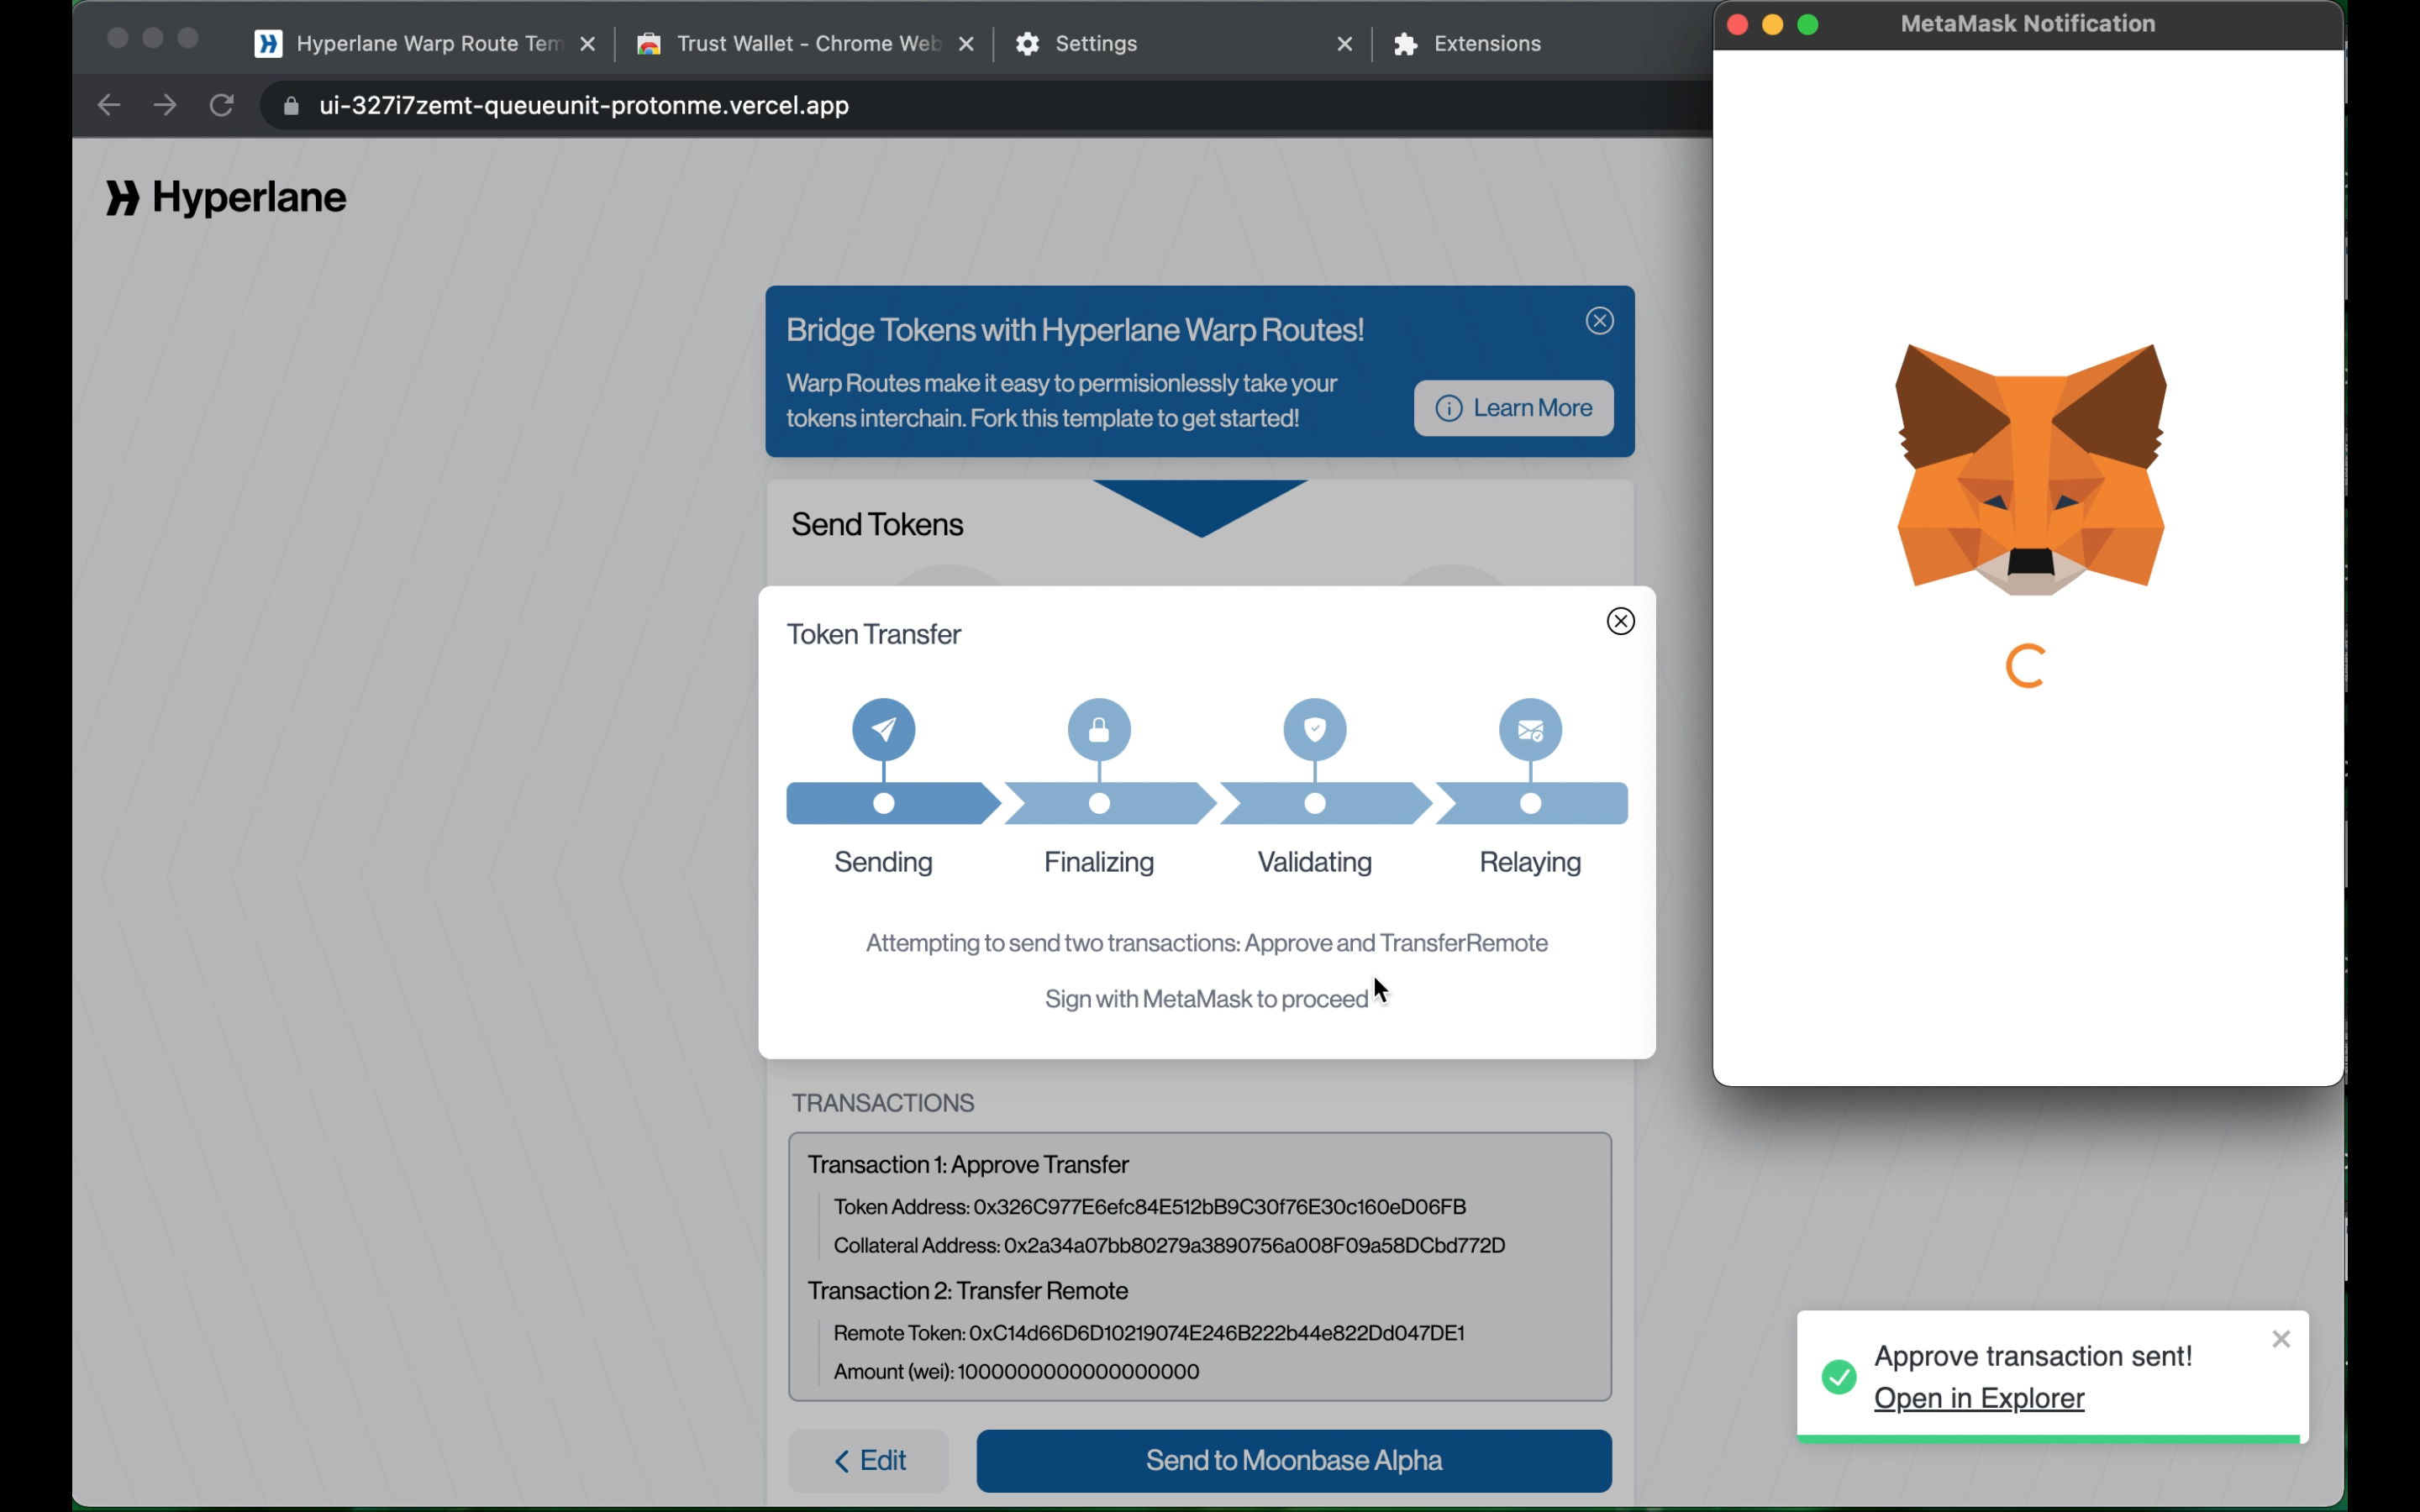This screenshot has width=2420, height=1512.
Task: Close the Settings tab
Action: pos(1345,44)
